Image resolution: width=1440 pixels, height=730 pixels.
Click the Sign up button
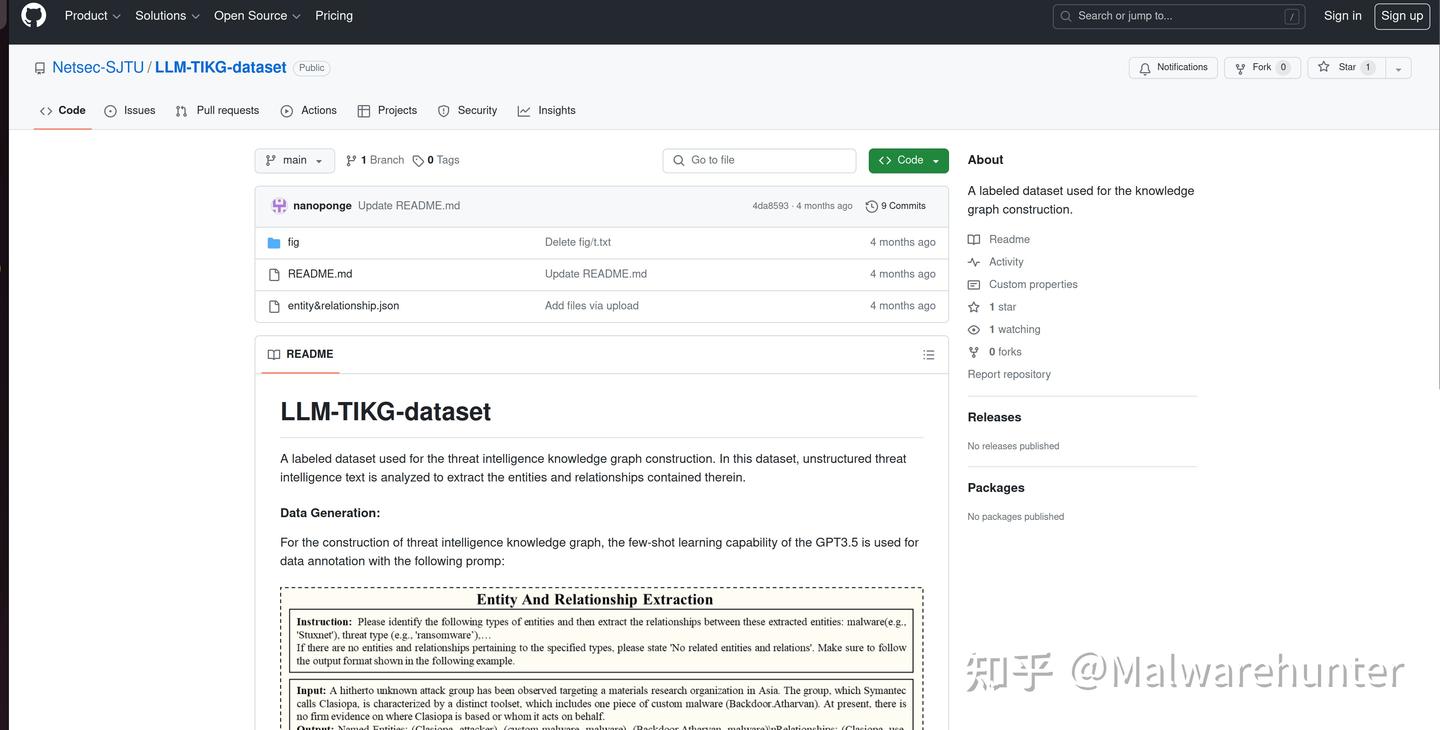click(x=1401, y=15)
